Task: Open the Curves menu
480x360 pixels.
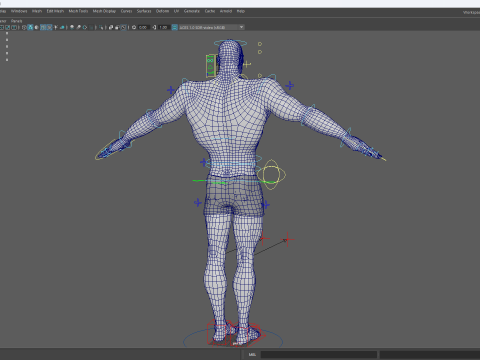Action: tap(126, 11)
